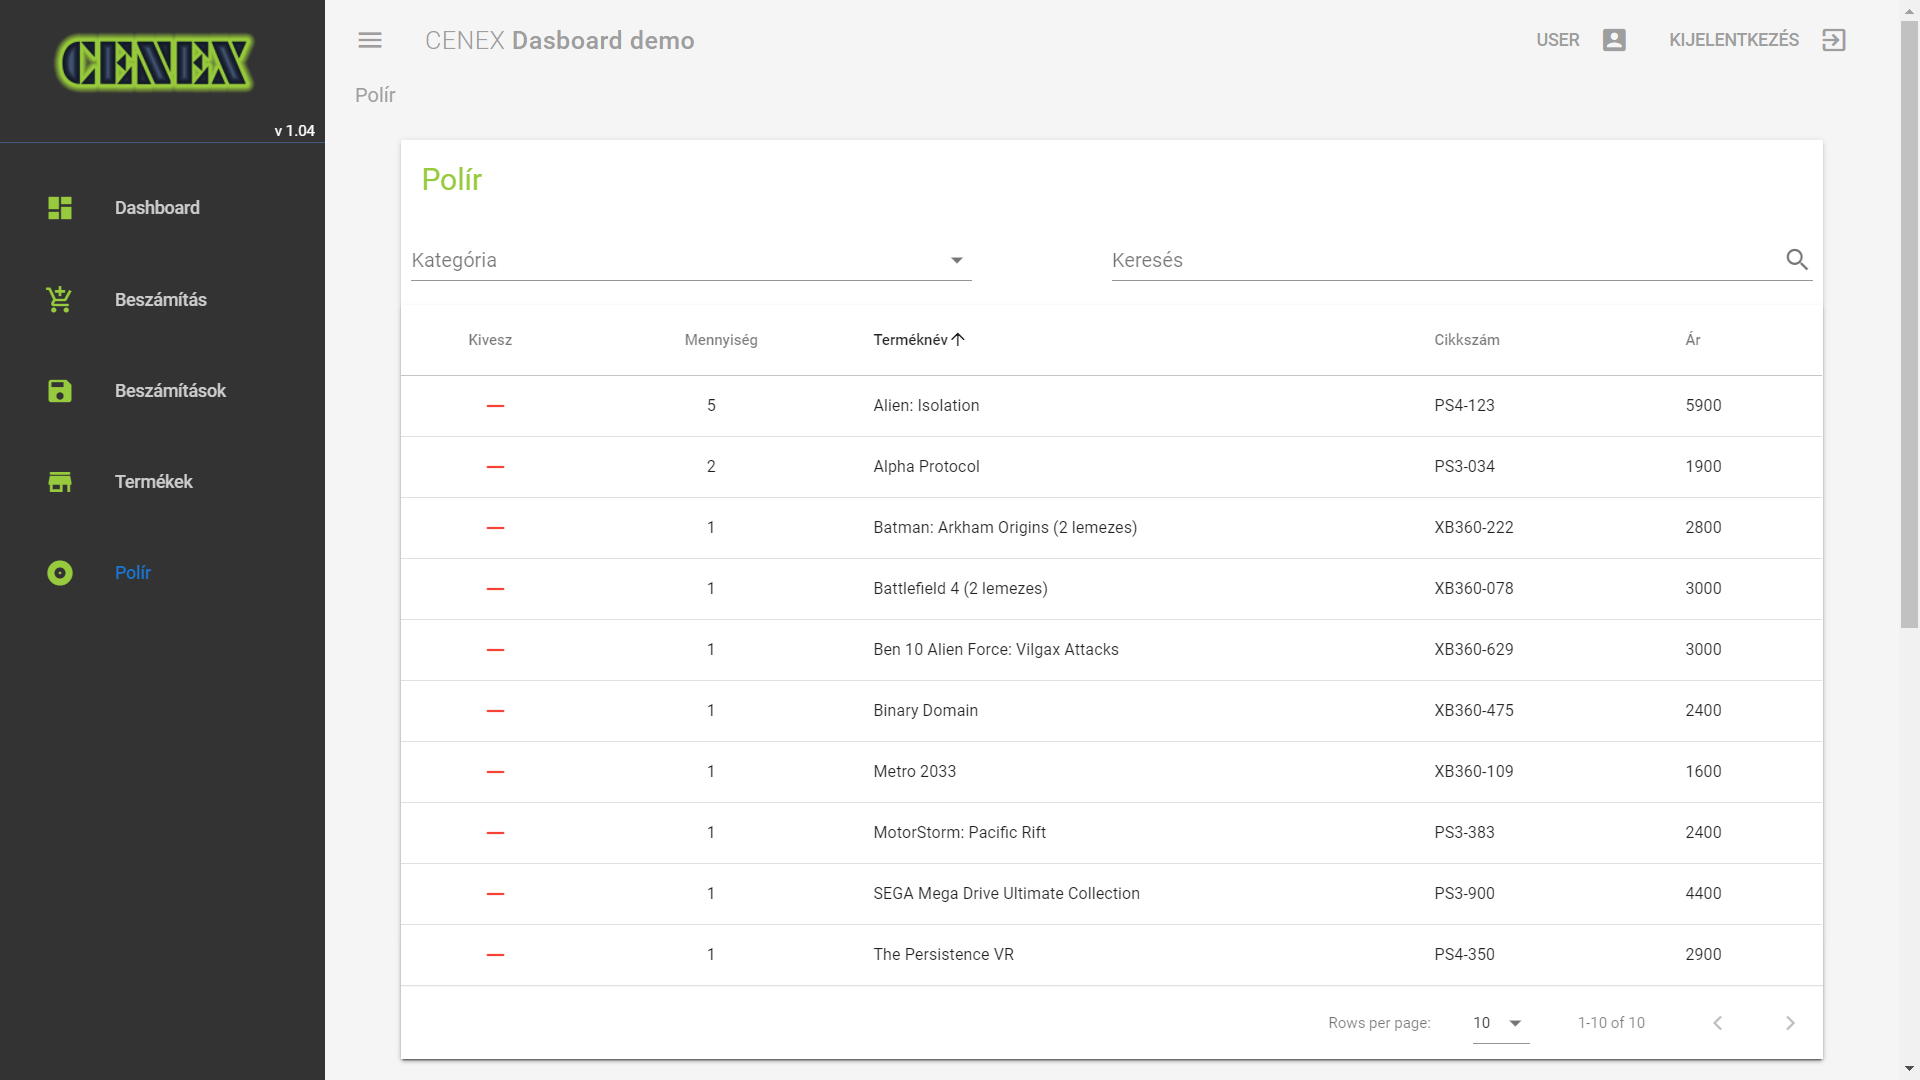Image resolution: width=1920 pixels, height=1080 pixels.
Task: Click the user account icon
Action: click(x=1614, y=40)
